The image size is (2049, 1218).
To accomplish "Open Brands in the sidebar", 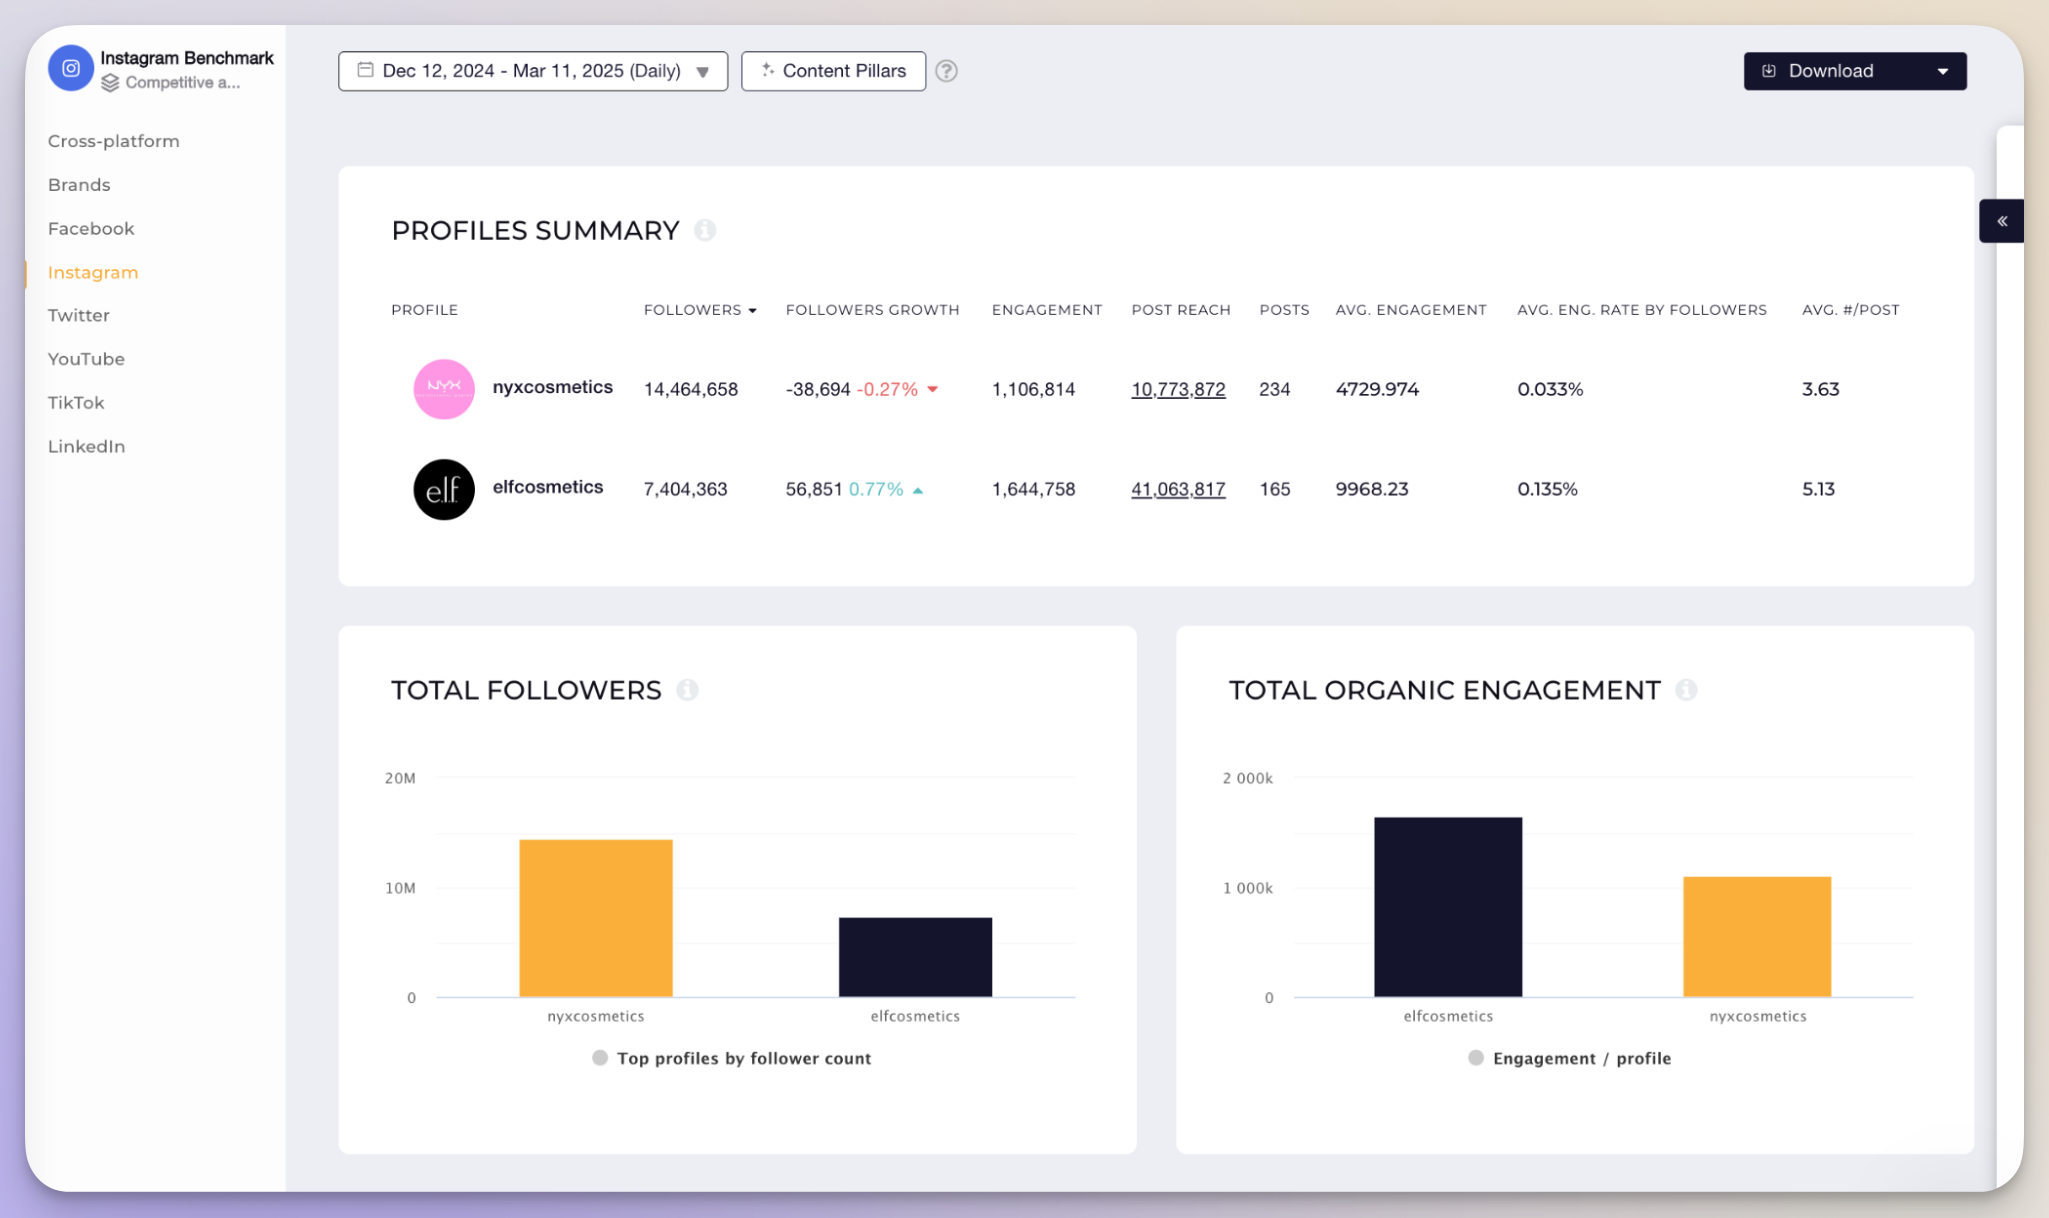I will click(x=79, y=185).
